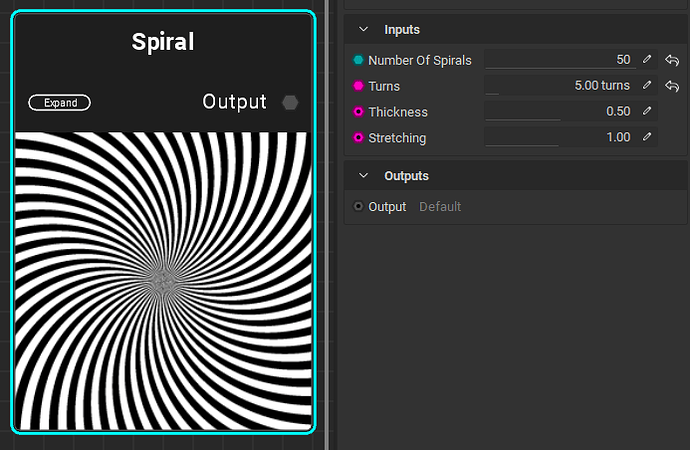Click the teal Number Of Spirals port dot

pos(359,60)
